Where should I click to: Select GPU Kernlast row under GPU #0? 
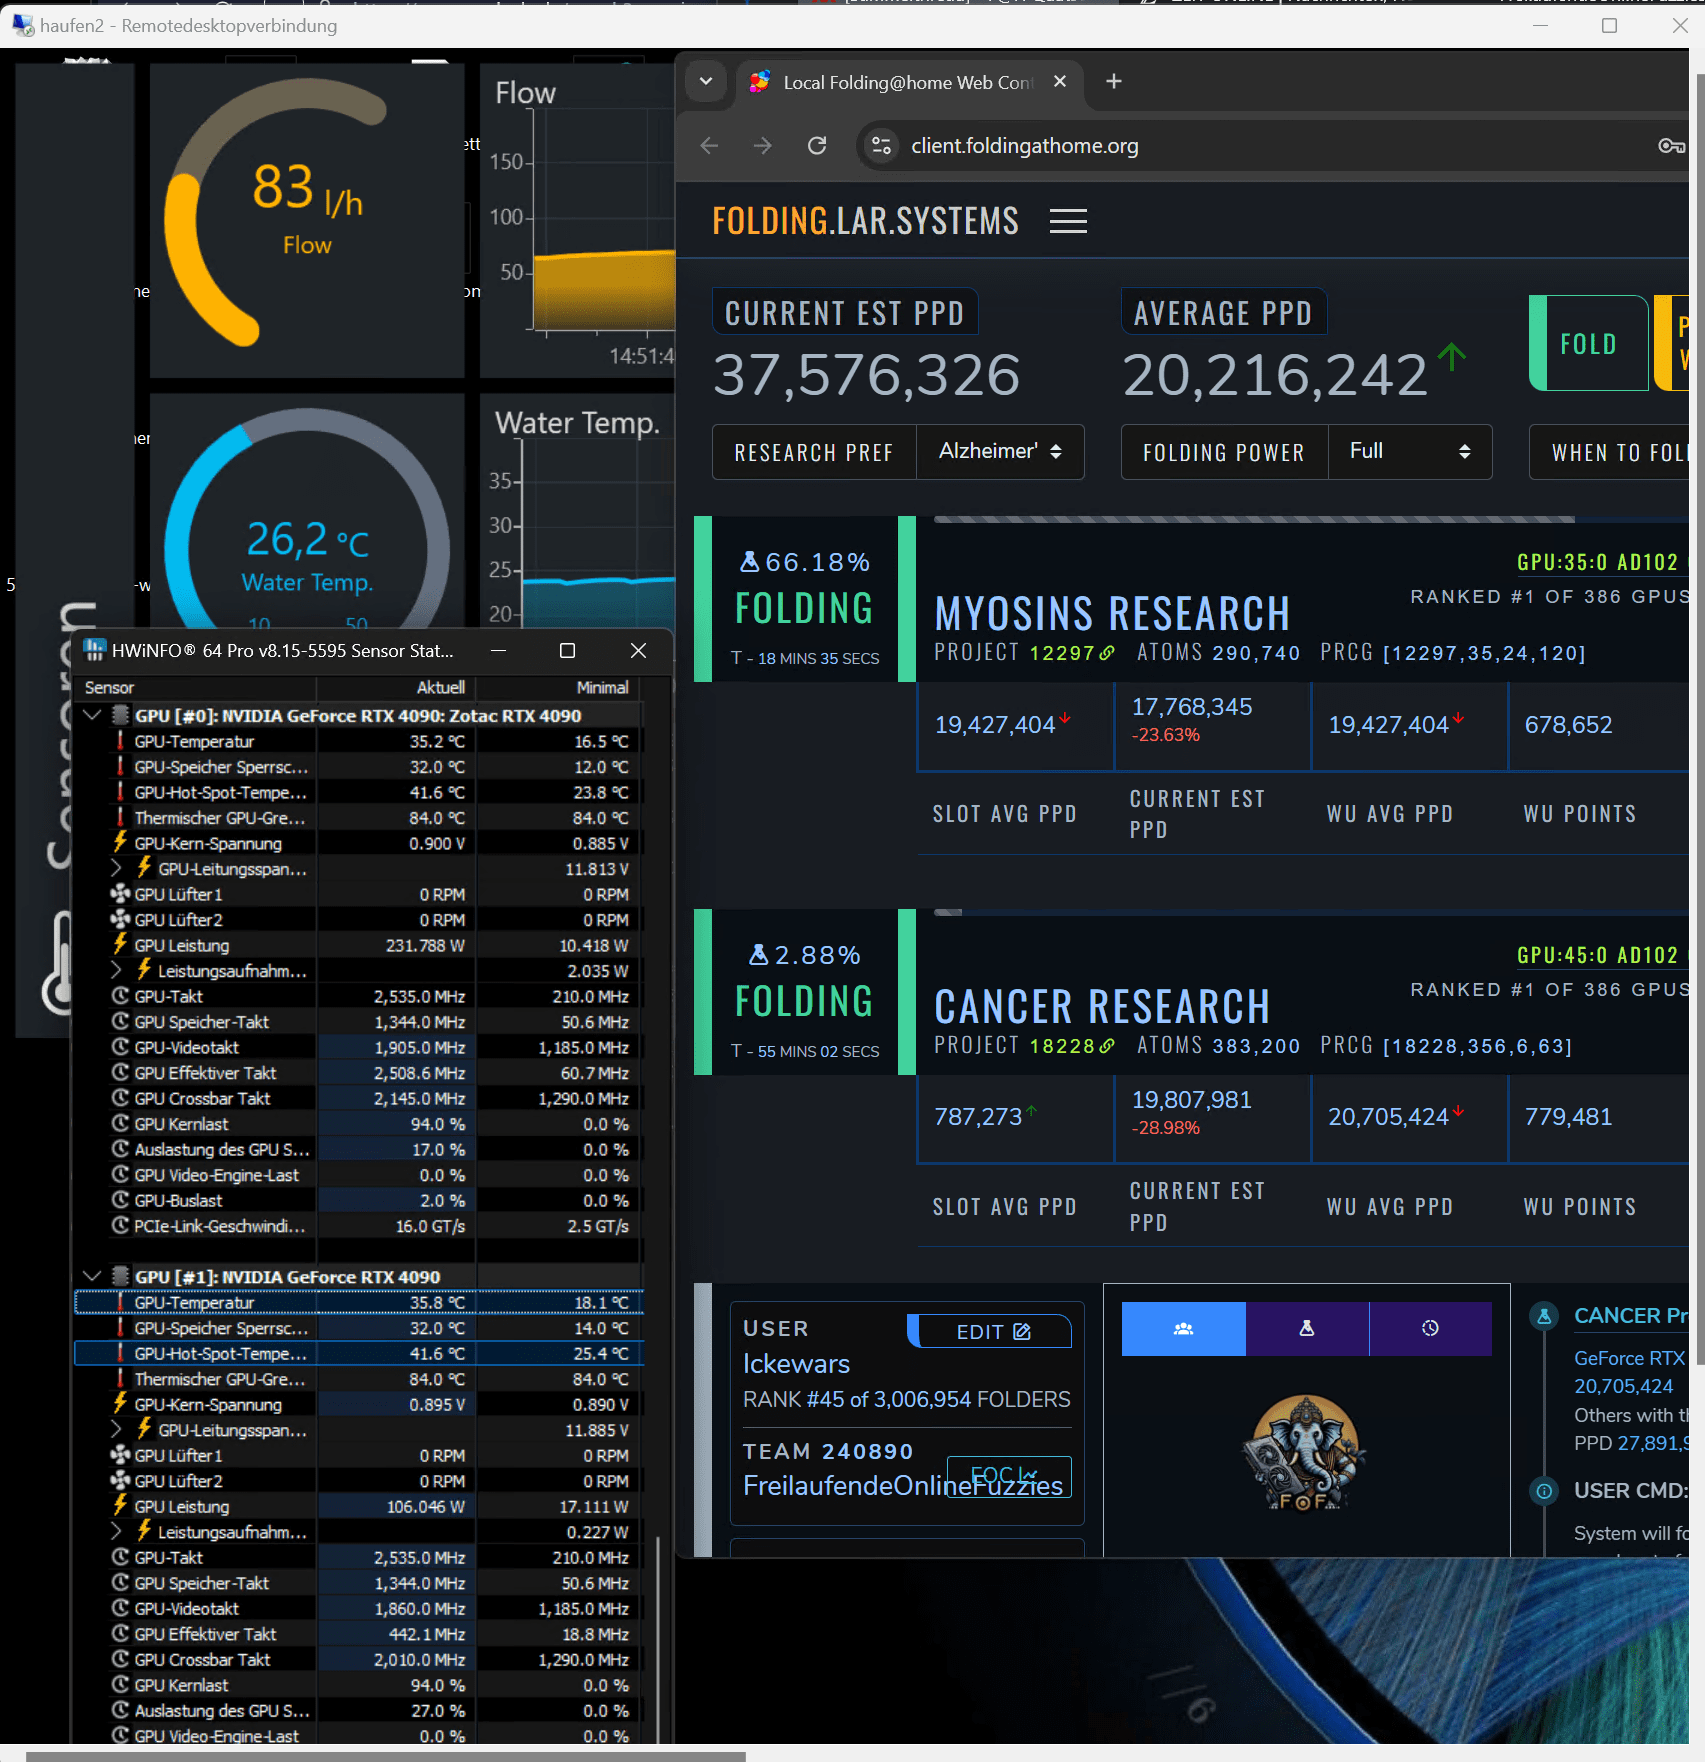tap(359, 1124)
